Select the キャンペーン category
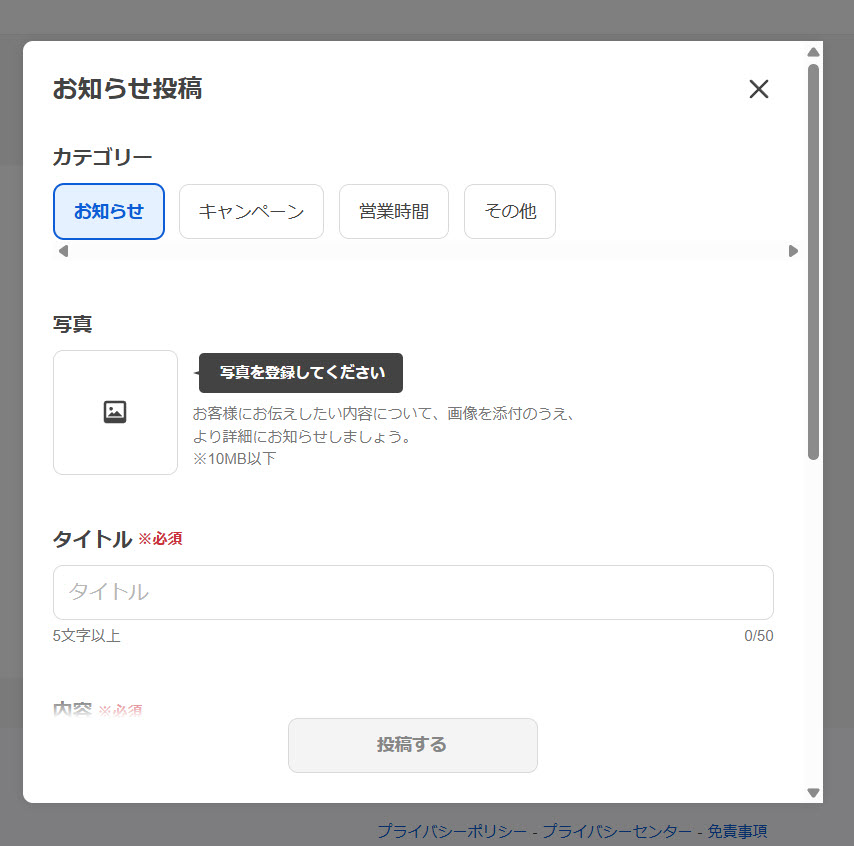854x846 pixels. point(251,211)
